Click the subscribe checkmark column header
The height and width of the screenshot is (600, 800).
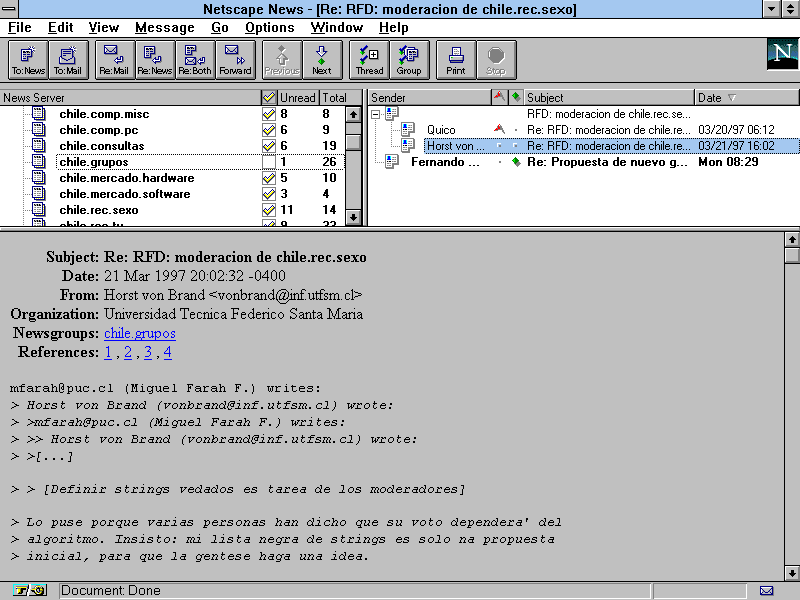[x=269, y=97]
